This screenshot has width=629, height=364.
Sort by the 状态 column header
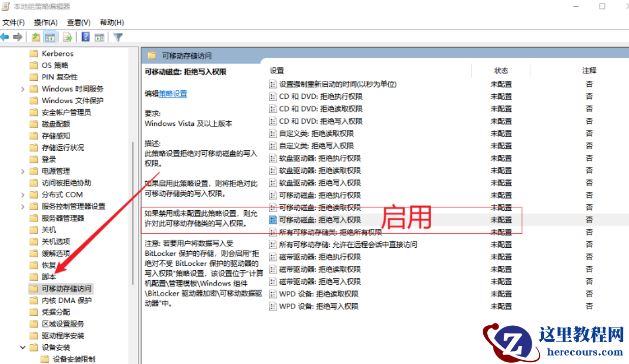501,71
